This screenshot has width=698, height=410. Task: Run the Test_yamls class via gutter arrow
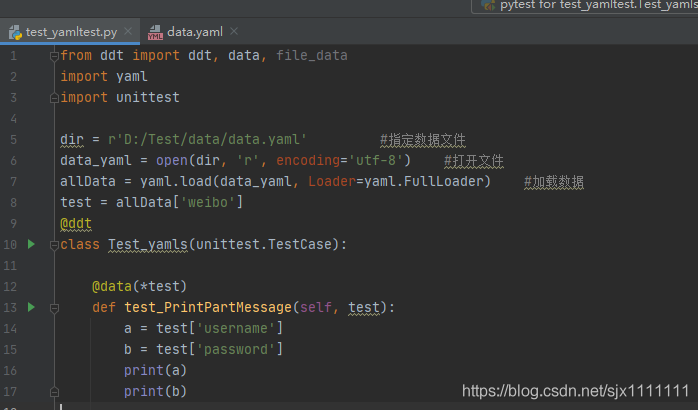31,244
